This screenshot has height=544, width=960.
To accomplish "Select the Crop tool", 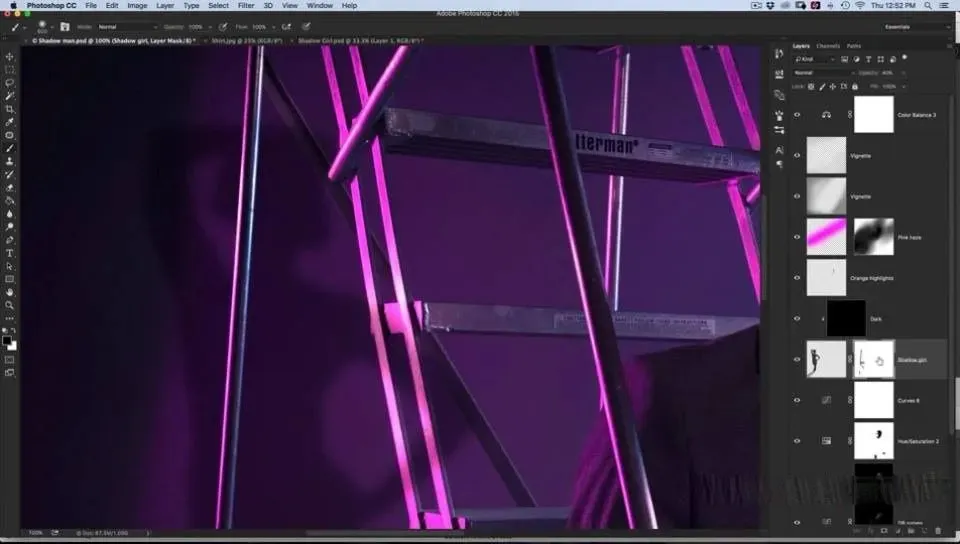I will 10,109.
